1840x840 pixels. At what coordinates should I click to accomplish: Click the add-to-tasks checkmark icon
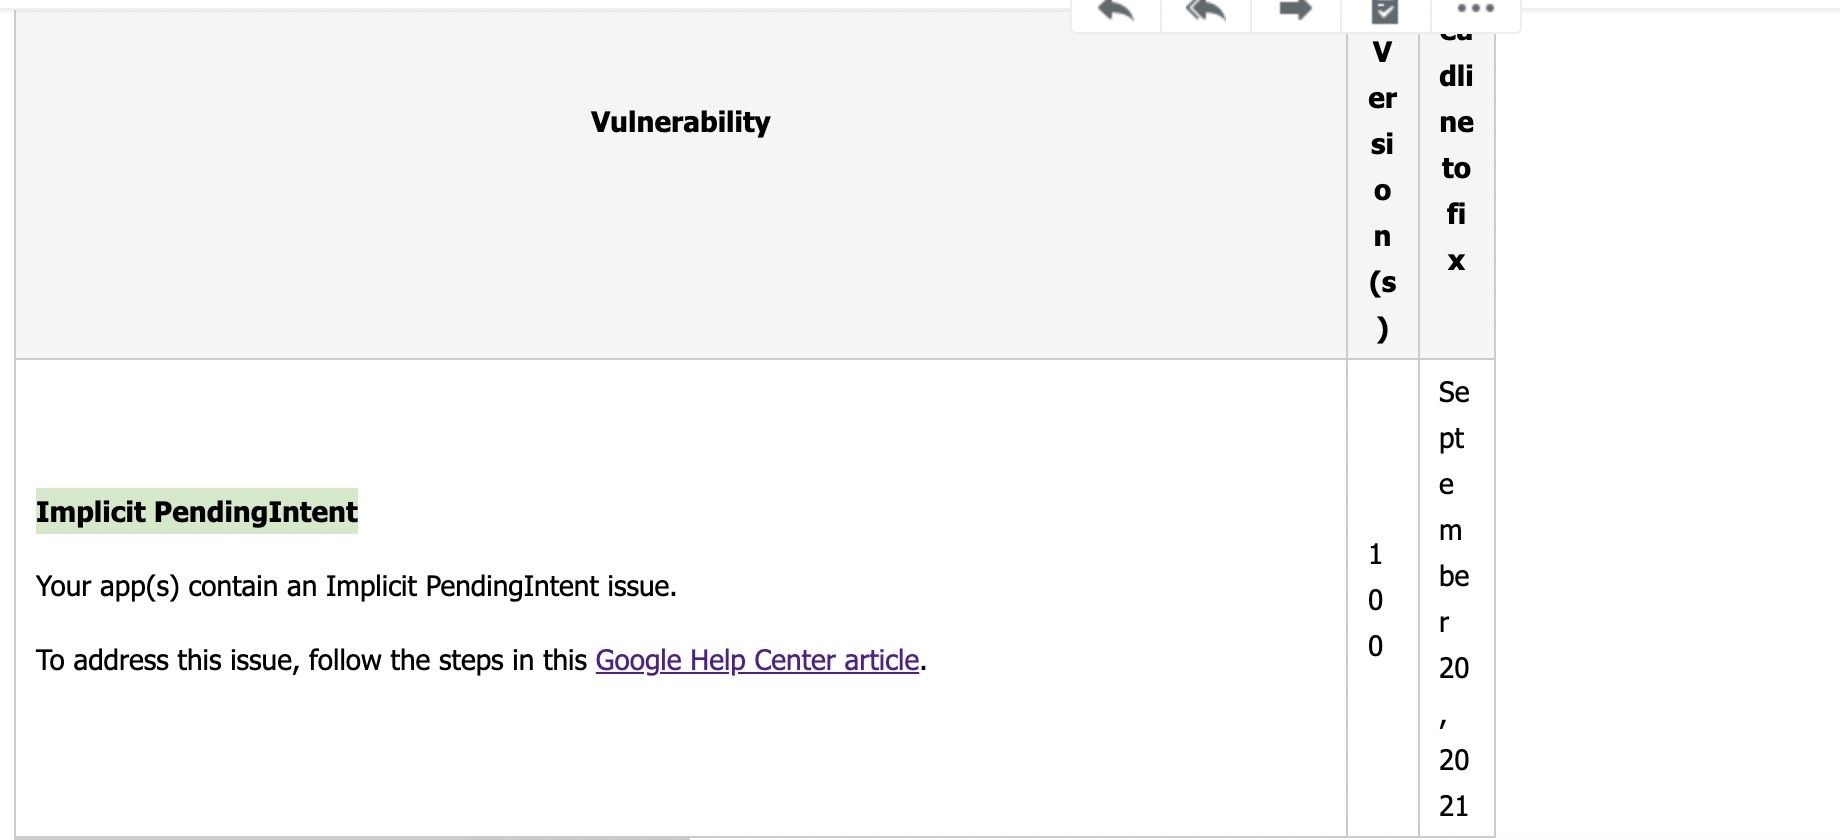click(1385, 11)
